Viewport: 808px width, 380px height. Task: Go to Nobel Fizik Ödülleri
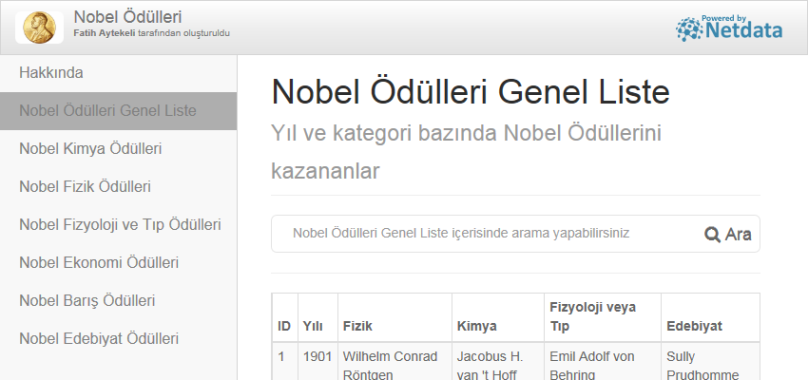(x=119, y=187)
